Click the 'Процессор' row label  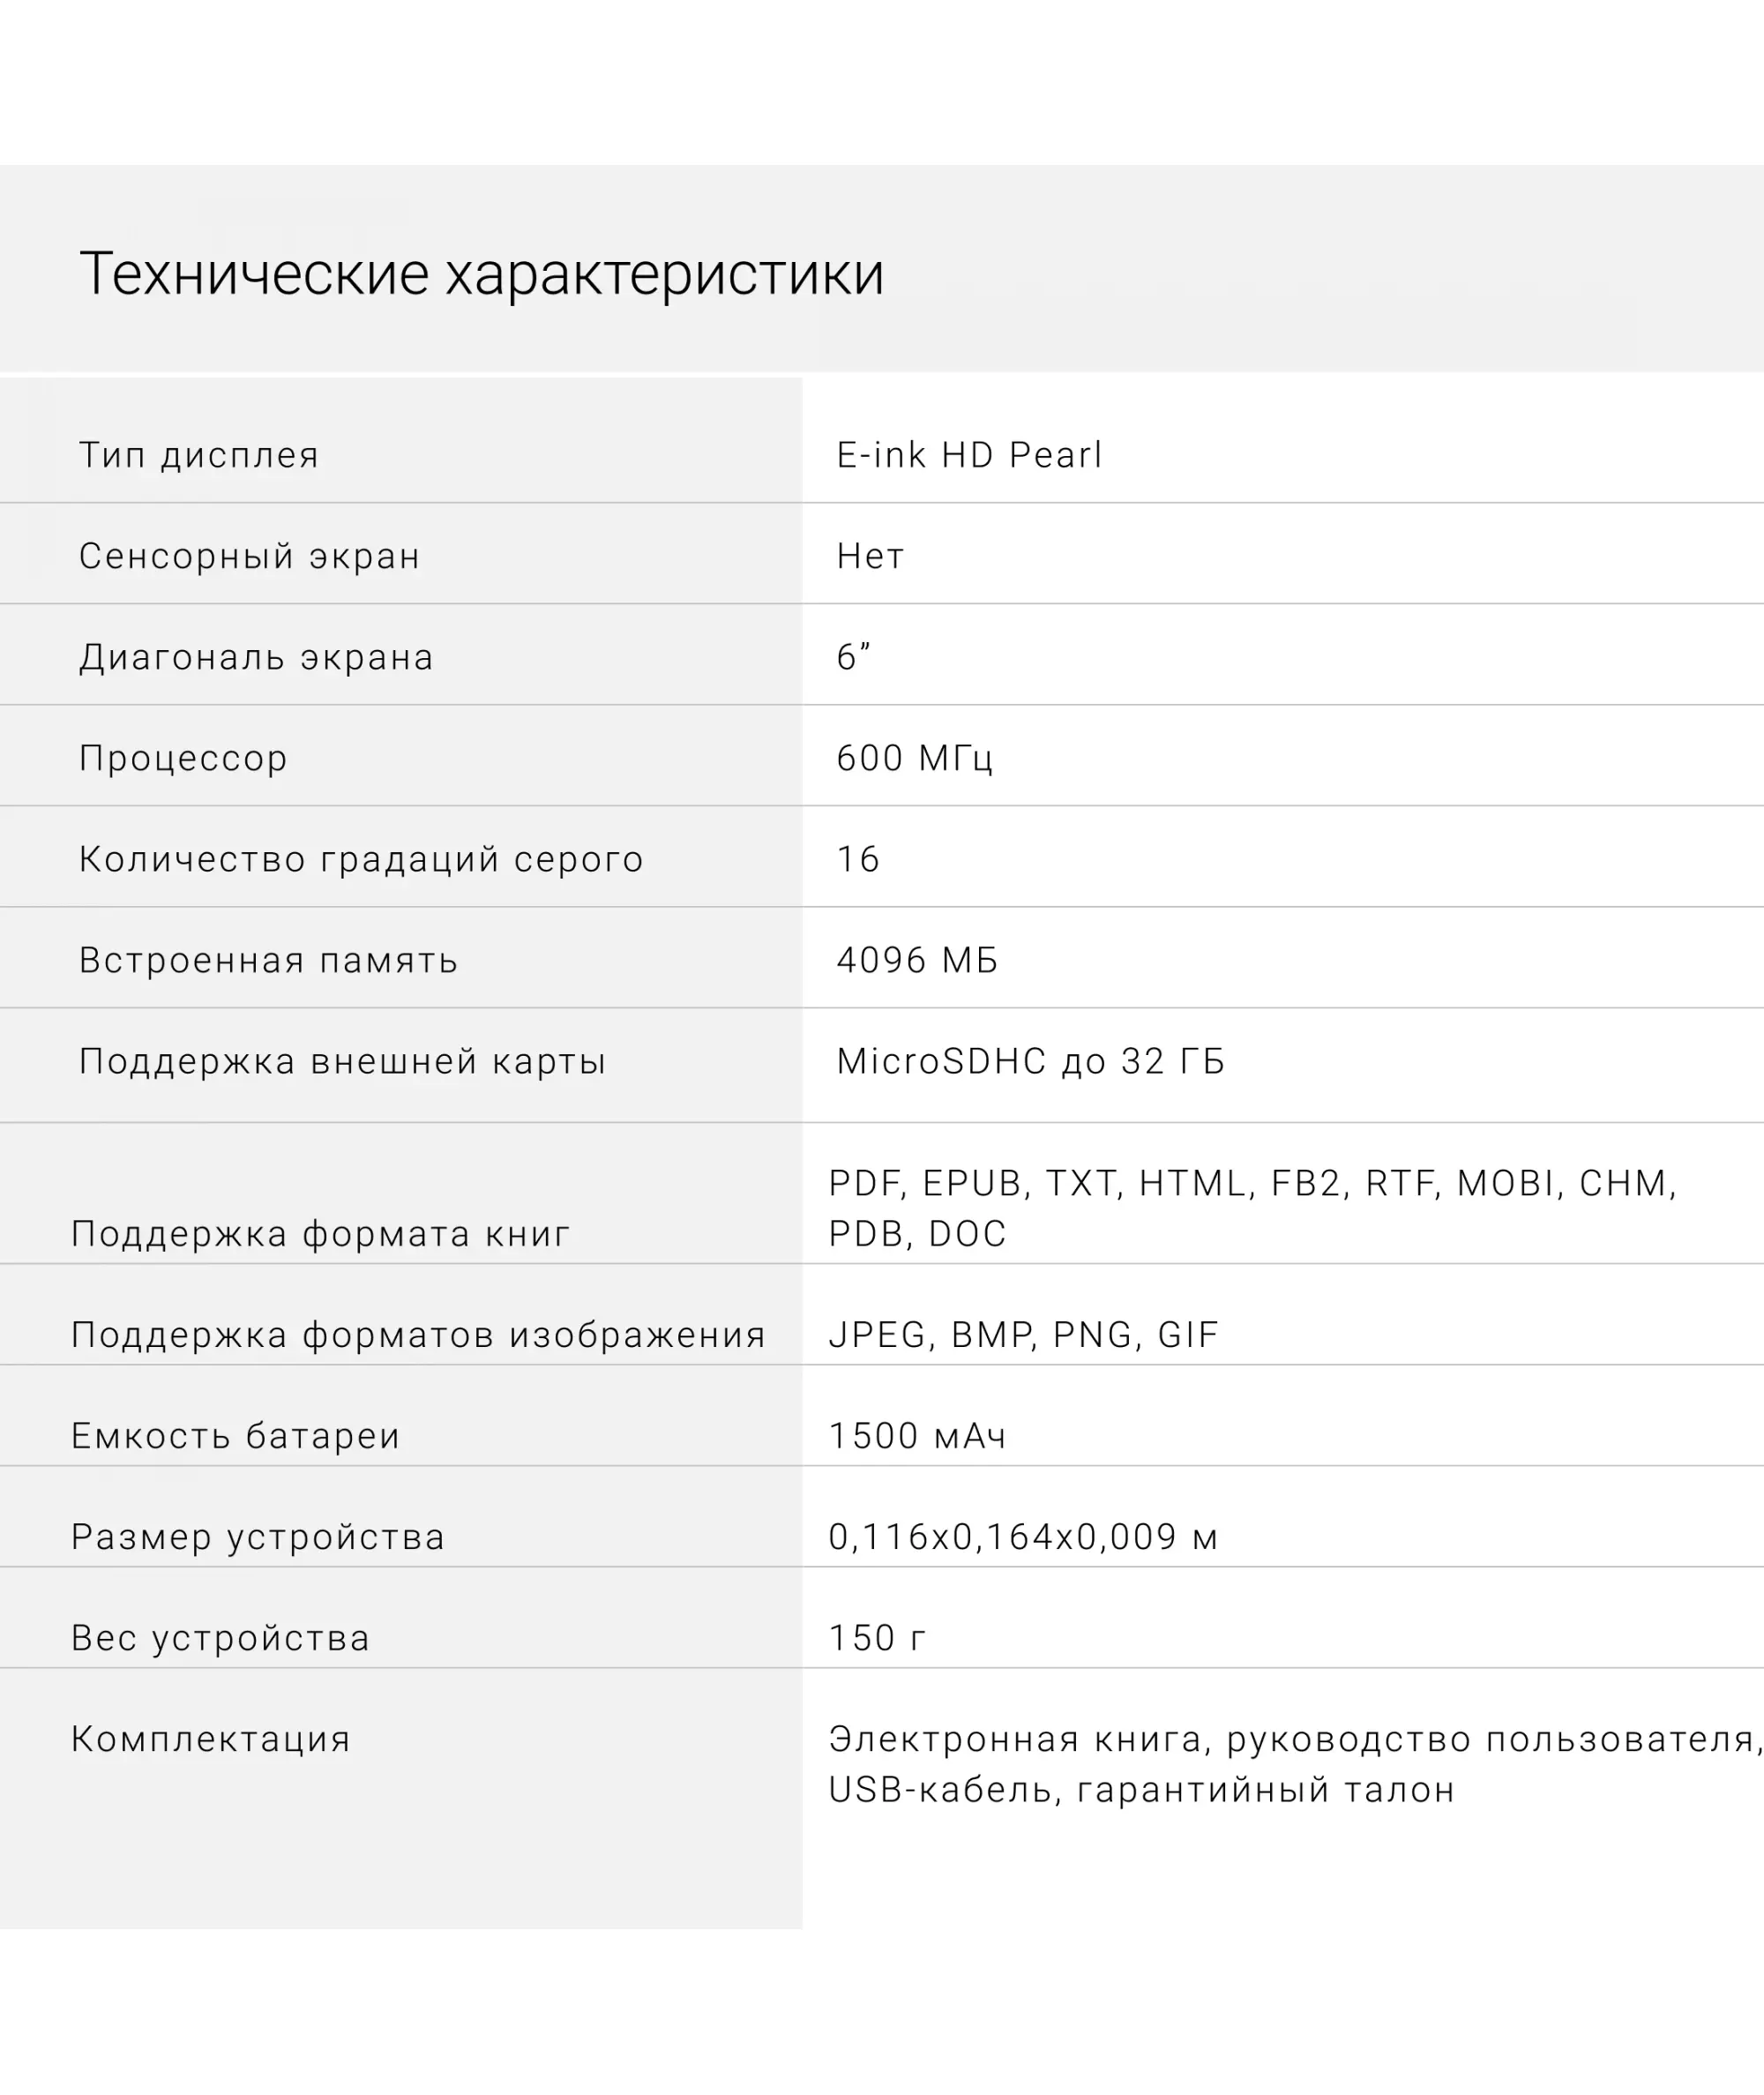pyautogui.click(x=183, y=758)
